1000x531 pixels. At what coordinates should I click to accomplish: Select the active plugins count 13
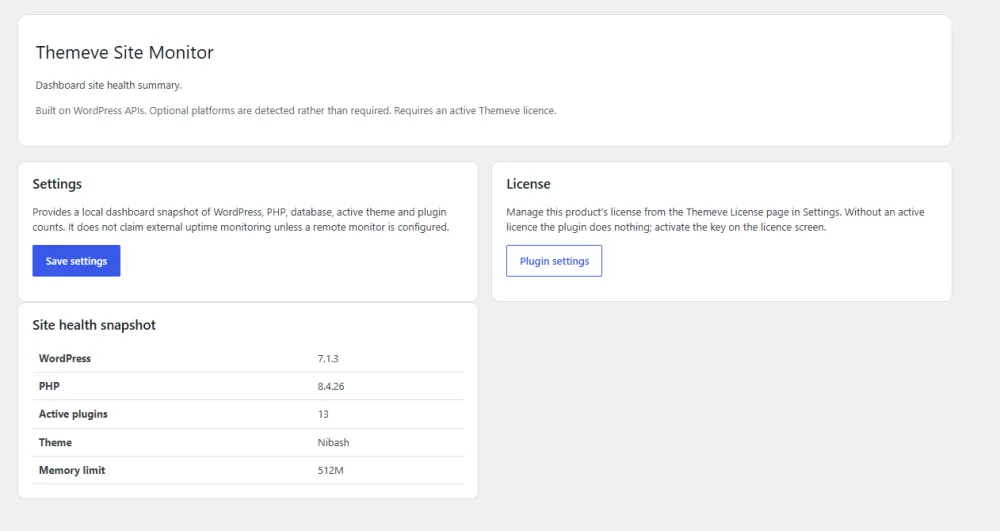(x=323, y=414)
